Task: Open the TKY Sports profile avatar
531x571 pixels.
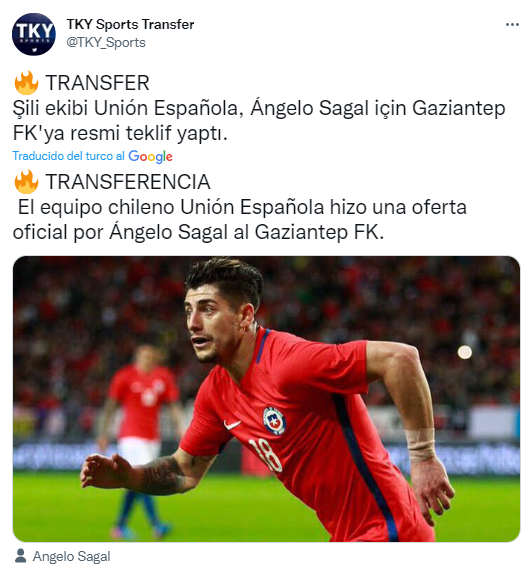Action: [x=34, y=34]
